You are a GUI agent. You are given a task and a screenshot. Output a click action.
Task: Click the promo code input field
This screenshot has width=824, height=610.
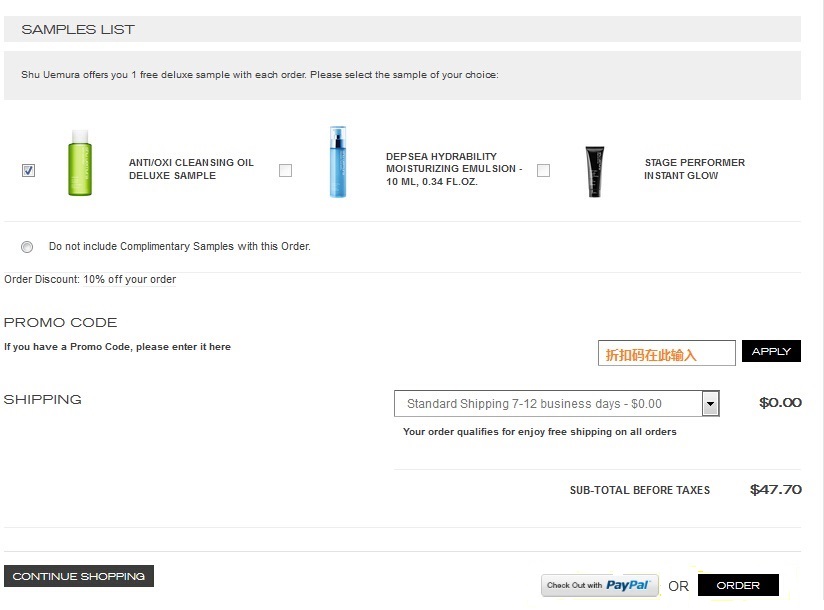(x=666, y=353)
